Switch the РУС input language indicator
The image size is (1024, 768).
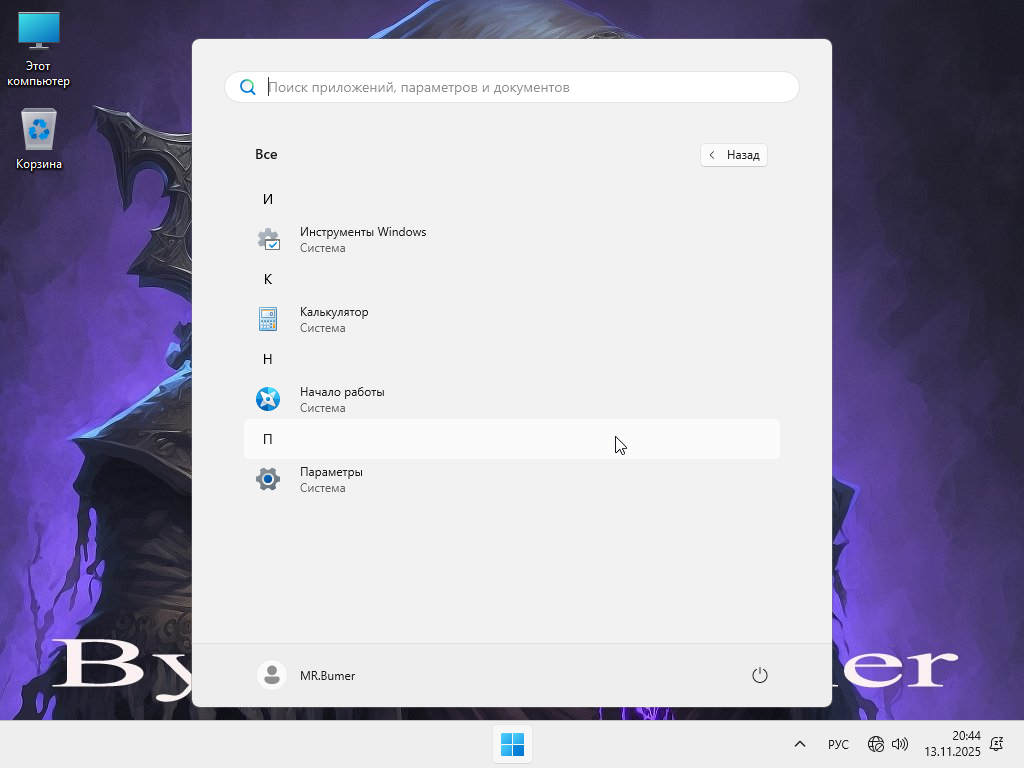(x=838, y=744)
